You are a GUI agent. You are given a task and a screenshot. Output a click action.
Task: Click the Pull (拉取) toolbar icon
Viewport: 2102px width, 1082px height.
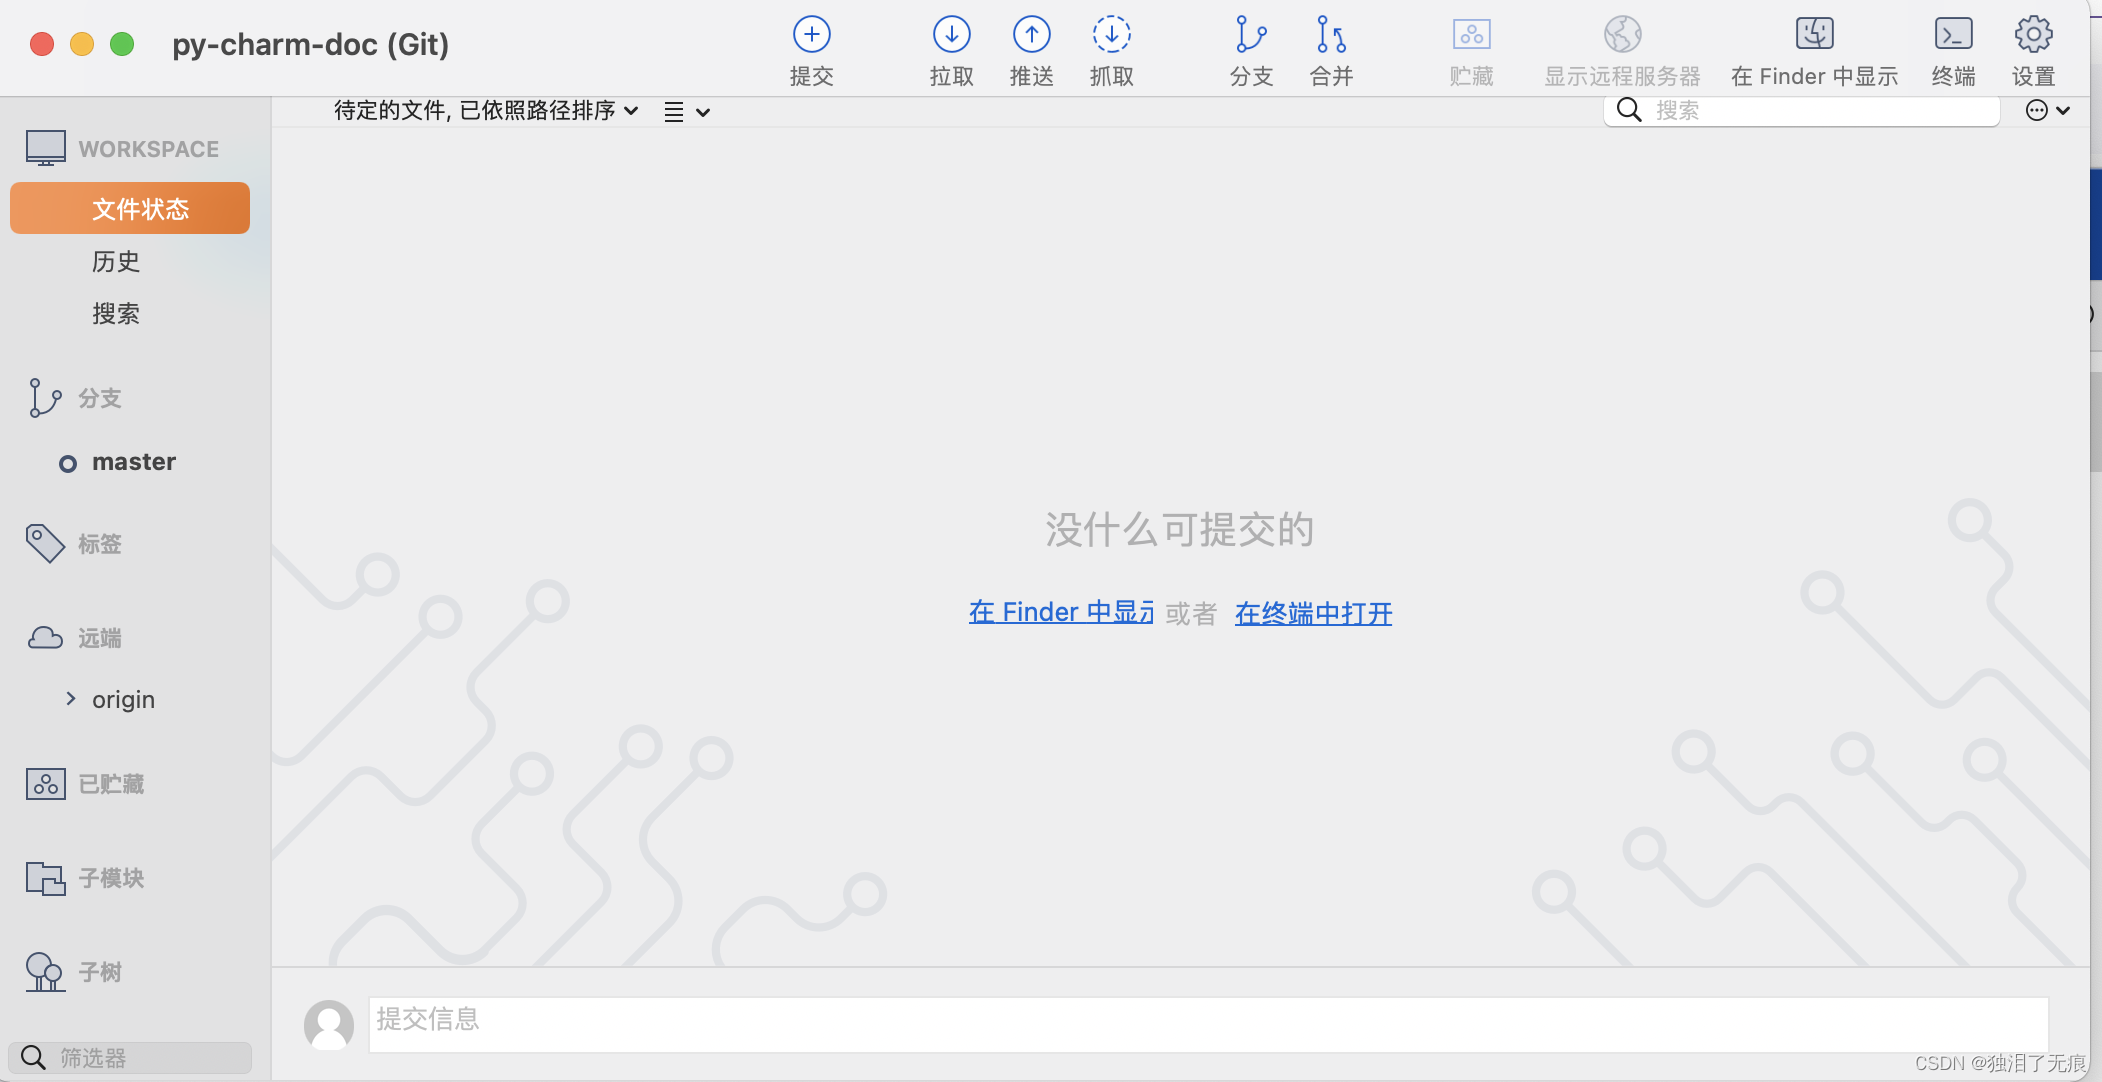click(x=951, y=36)
